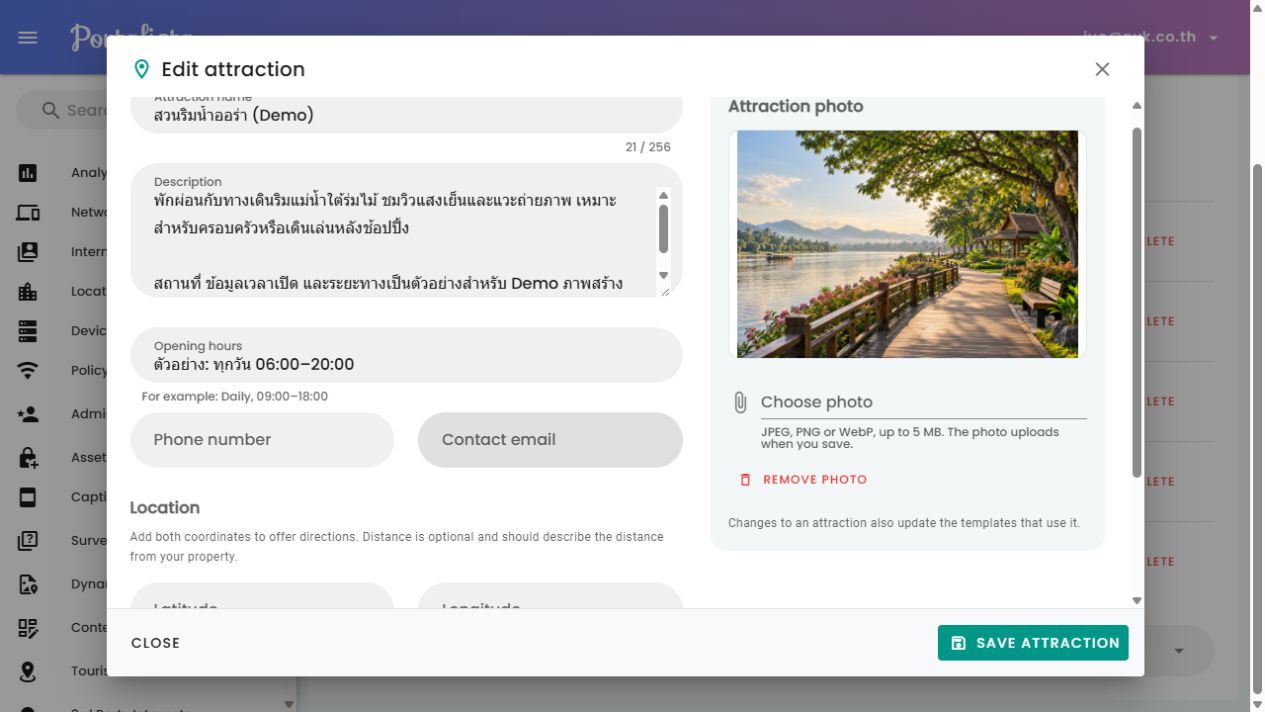Click the Devices server sidebar icon
Image resolution: width=1265 pixels, height=712 pixels.
[x=28, y=331]
